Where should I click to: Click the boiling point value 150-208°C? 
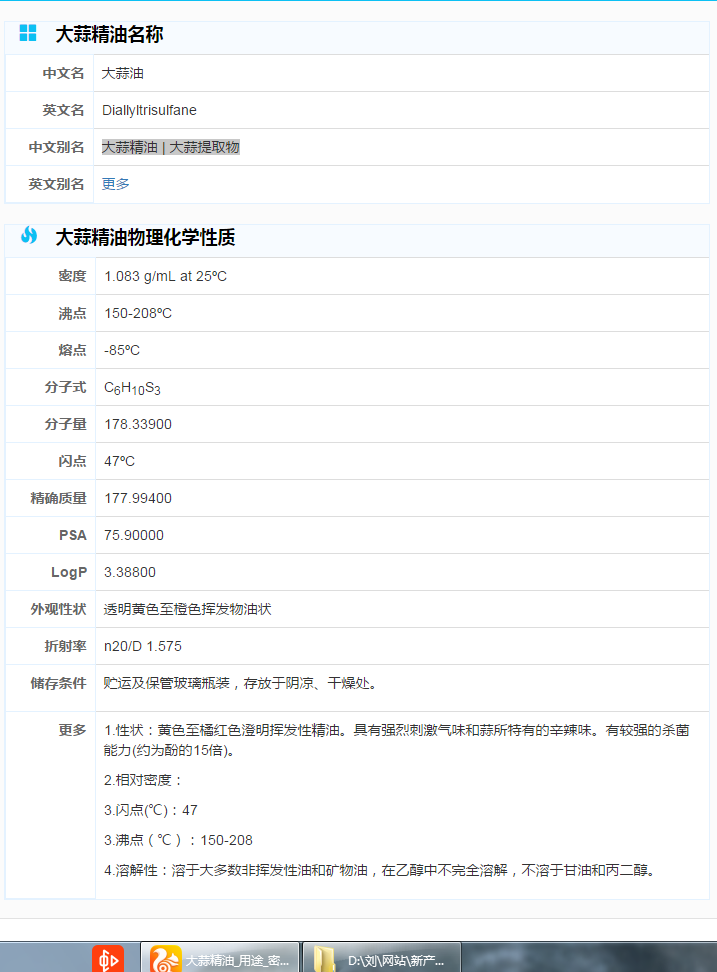tap(138, 313)
